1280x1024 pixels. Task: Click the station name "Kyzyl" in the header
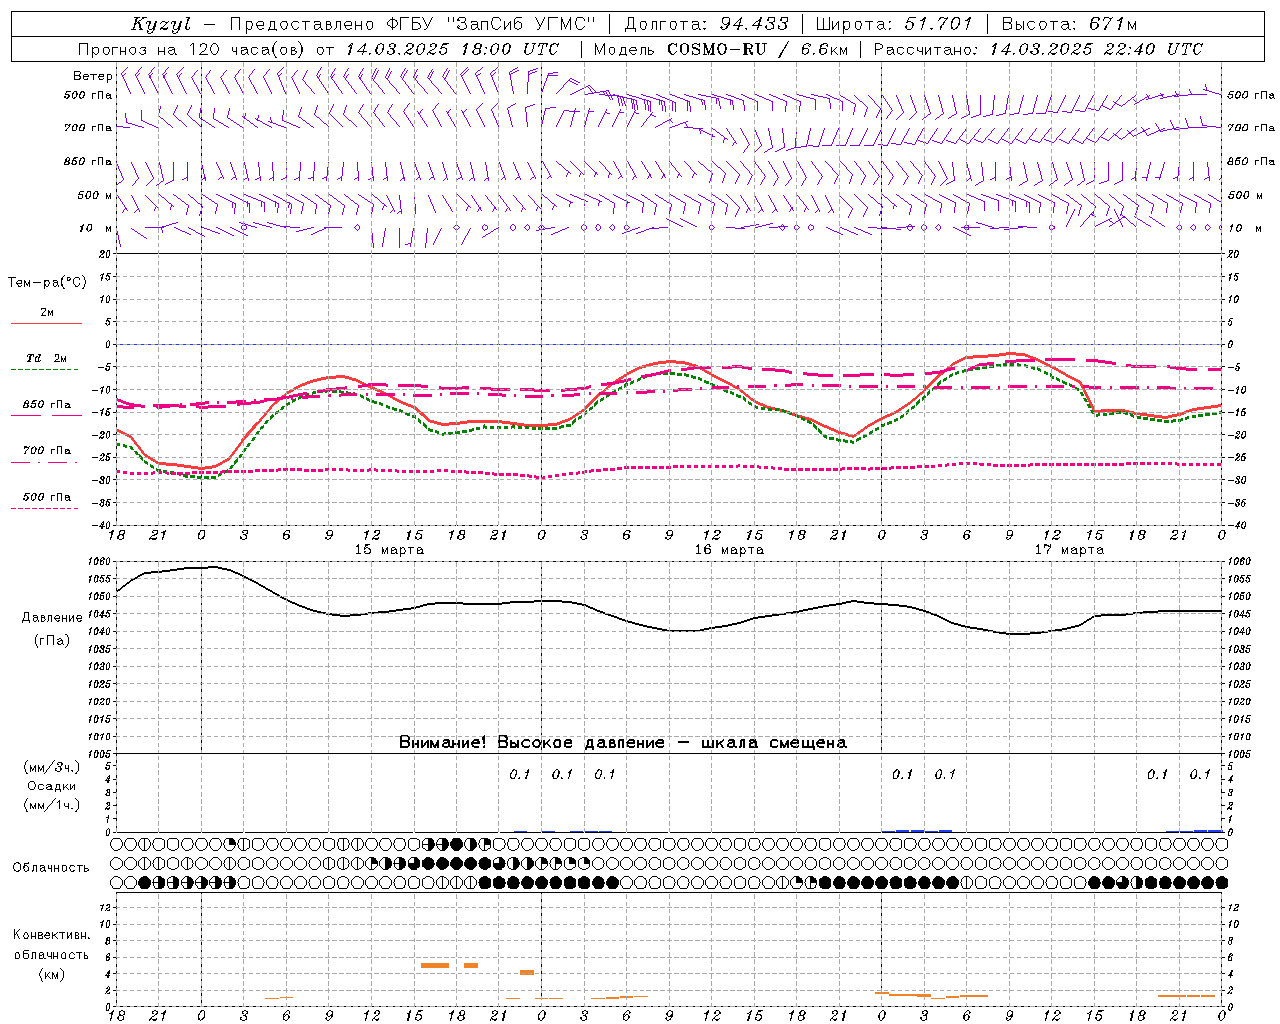161,24
